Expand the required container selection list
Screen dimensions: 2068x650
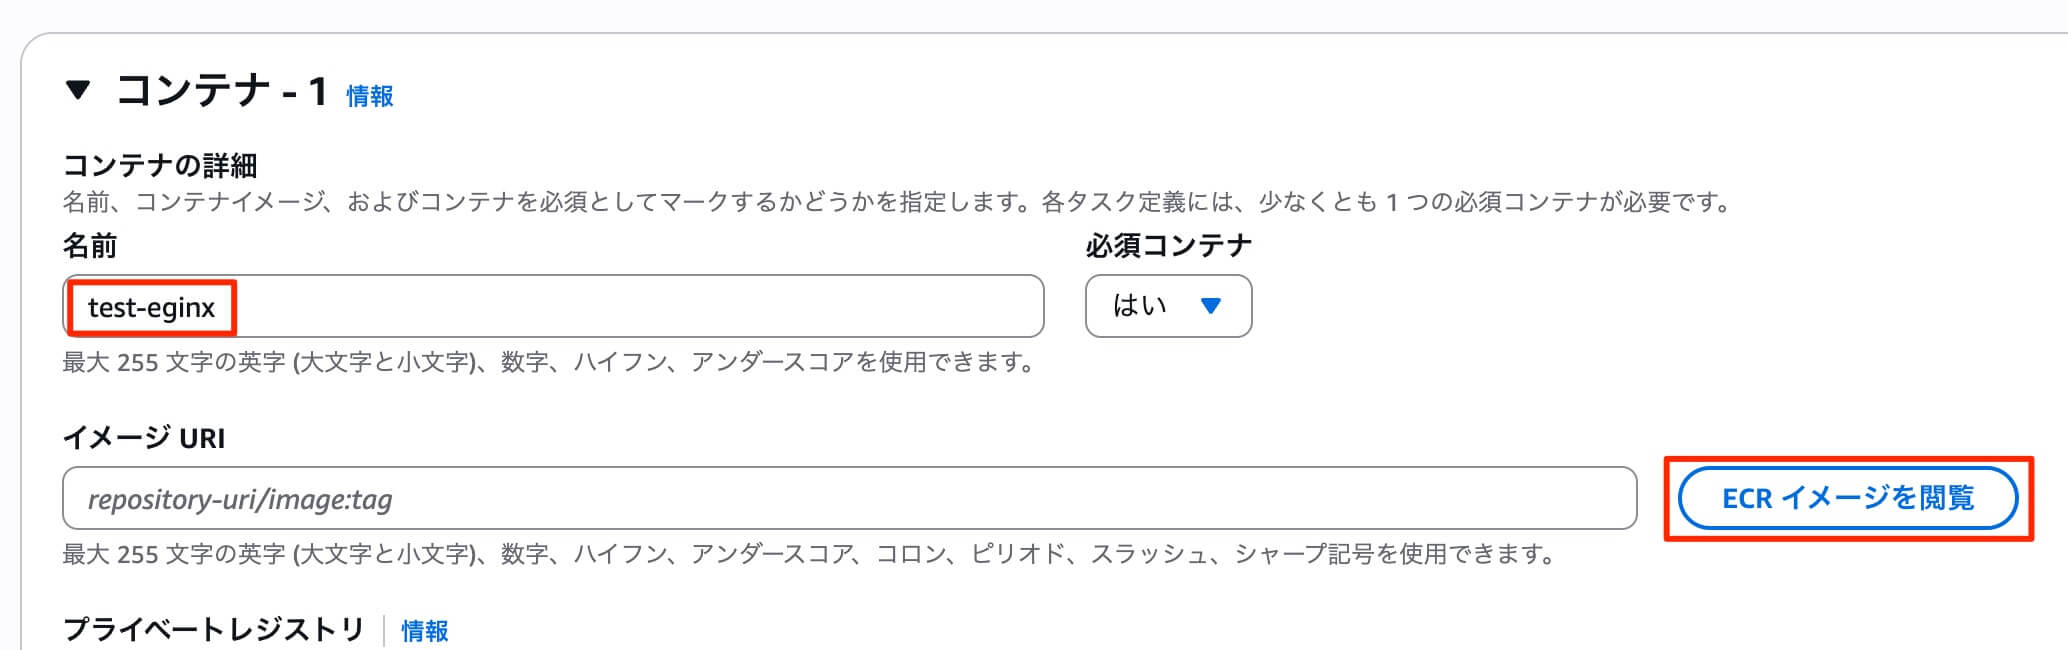point(1167,306)
